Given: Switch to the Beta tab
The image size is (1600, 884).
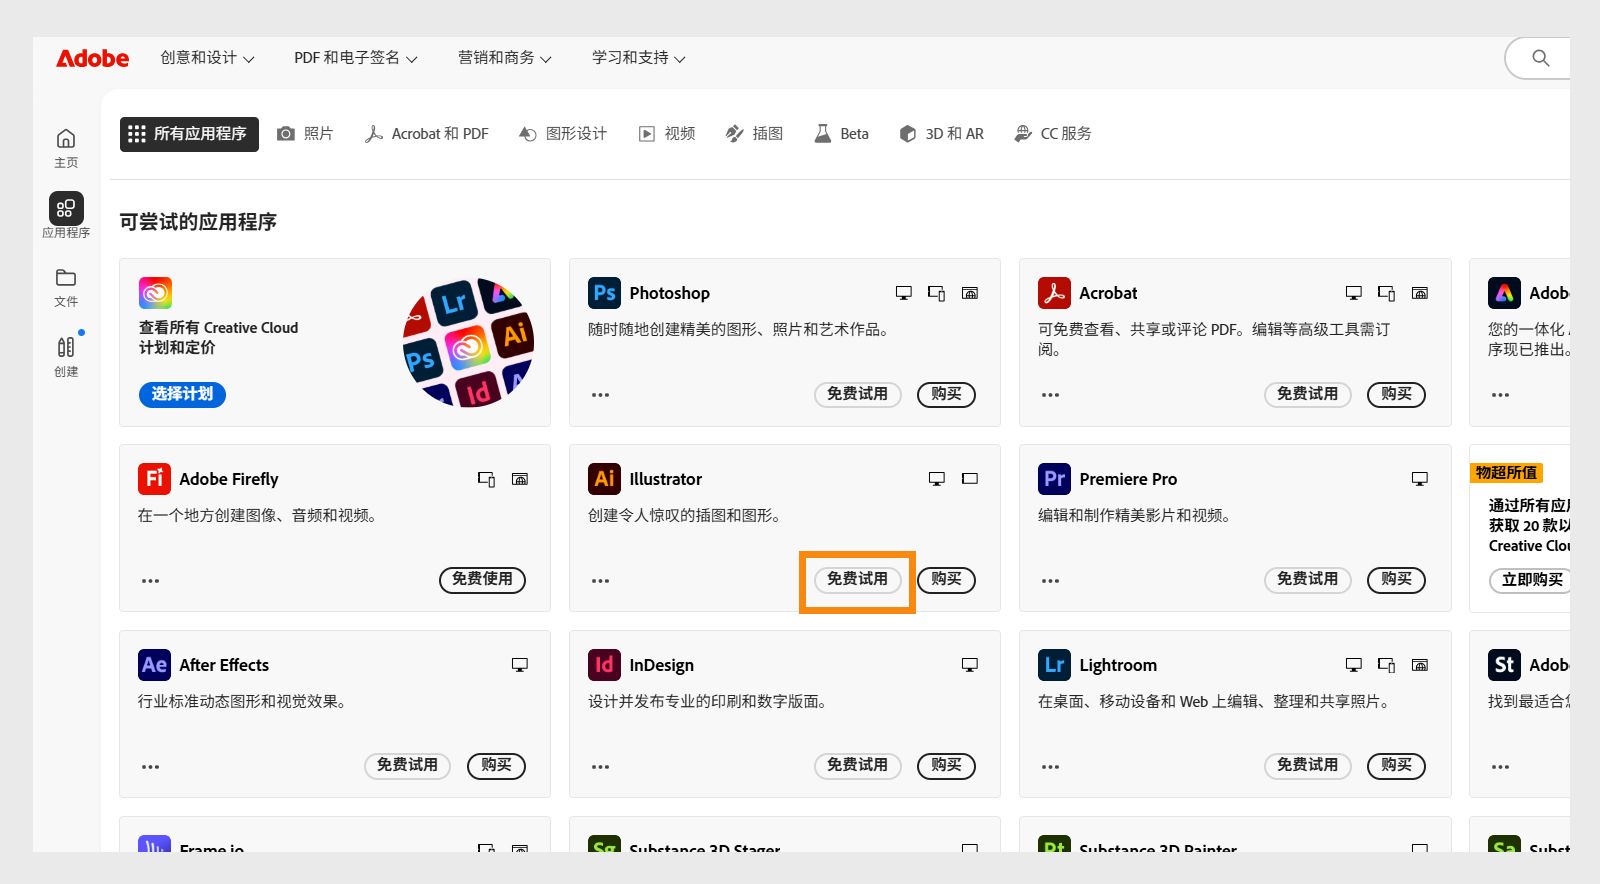Looking at the screenshot, I should [841, 134].
